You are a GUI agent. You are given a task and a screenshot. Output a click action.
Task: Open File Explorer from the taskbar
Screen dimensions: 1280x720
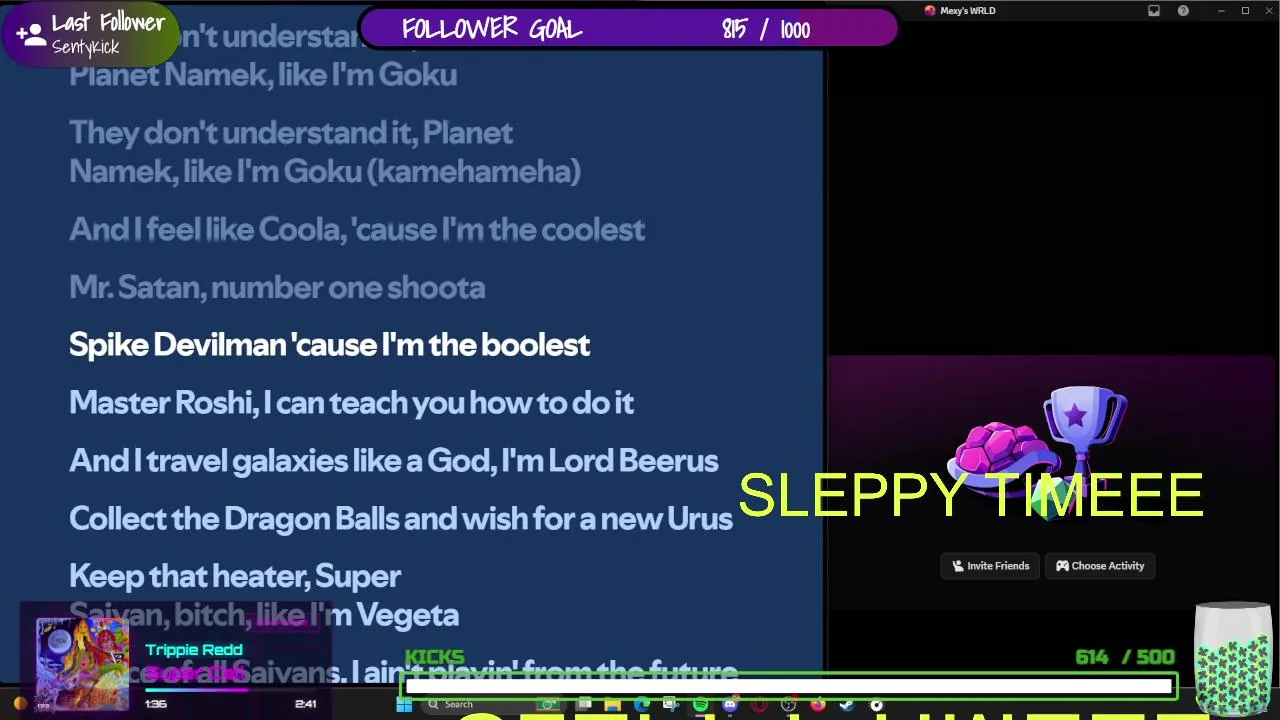(612, 705)
